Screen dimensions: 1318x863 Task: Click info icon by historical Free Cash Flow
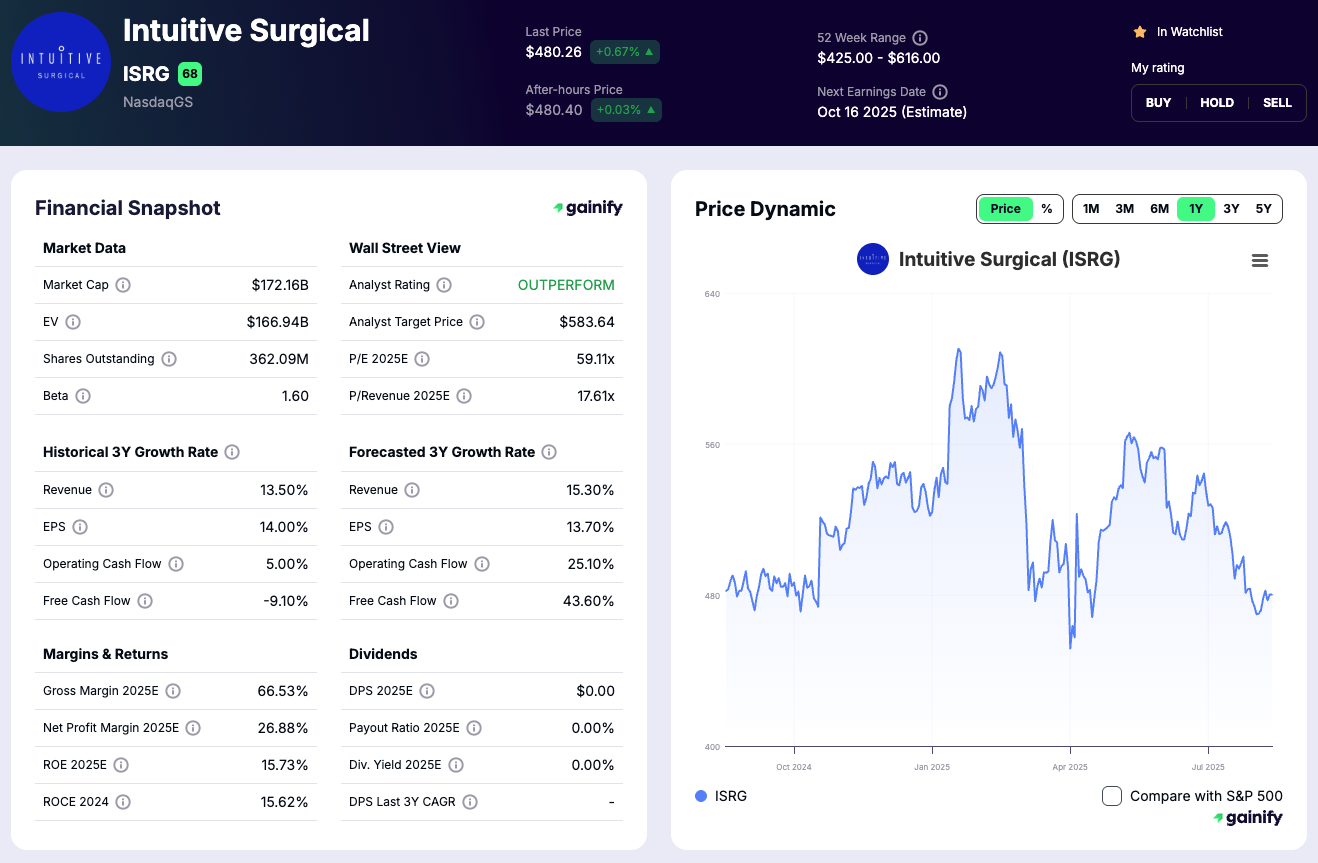[145, 601]
